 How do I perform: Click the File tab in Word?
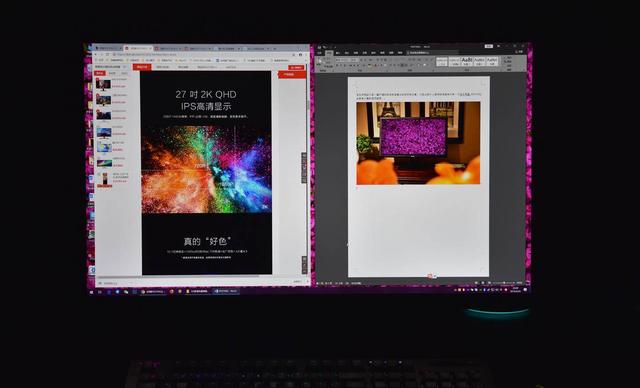pyautogui.click(x=320, y=53)
